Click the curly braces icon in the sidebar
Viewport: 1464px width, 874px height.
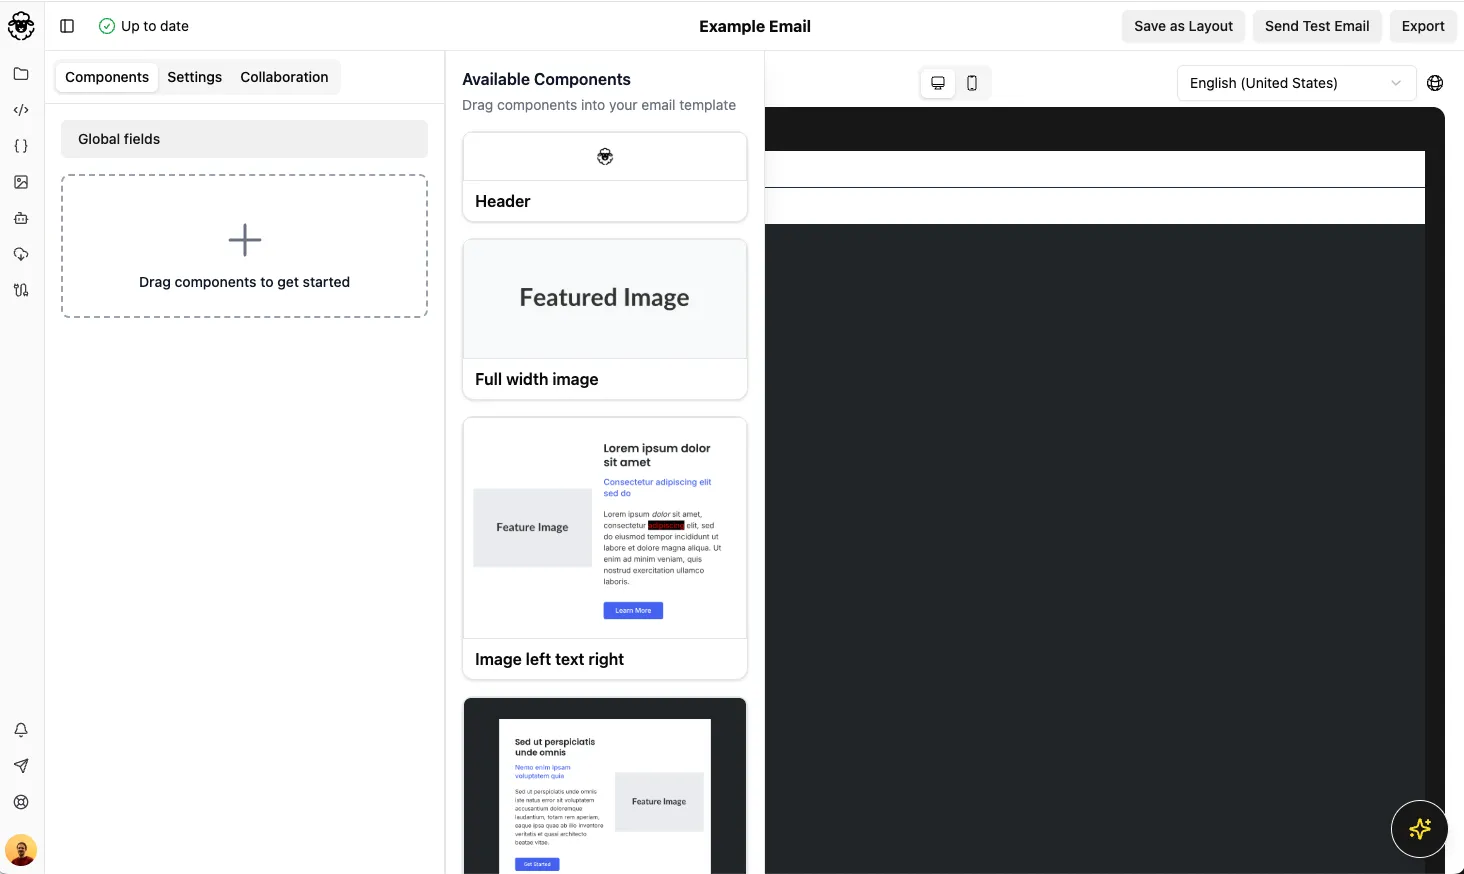[x=21, y=146]
